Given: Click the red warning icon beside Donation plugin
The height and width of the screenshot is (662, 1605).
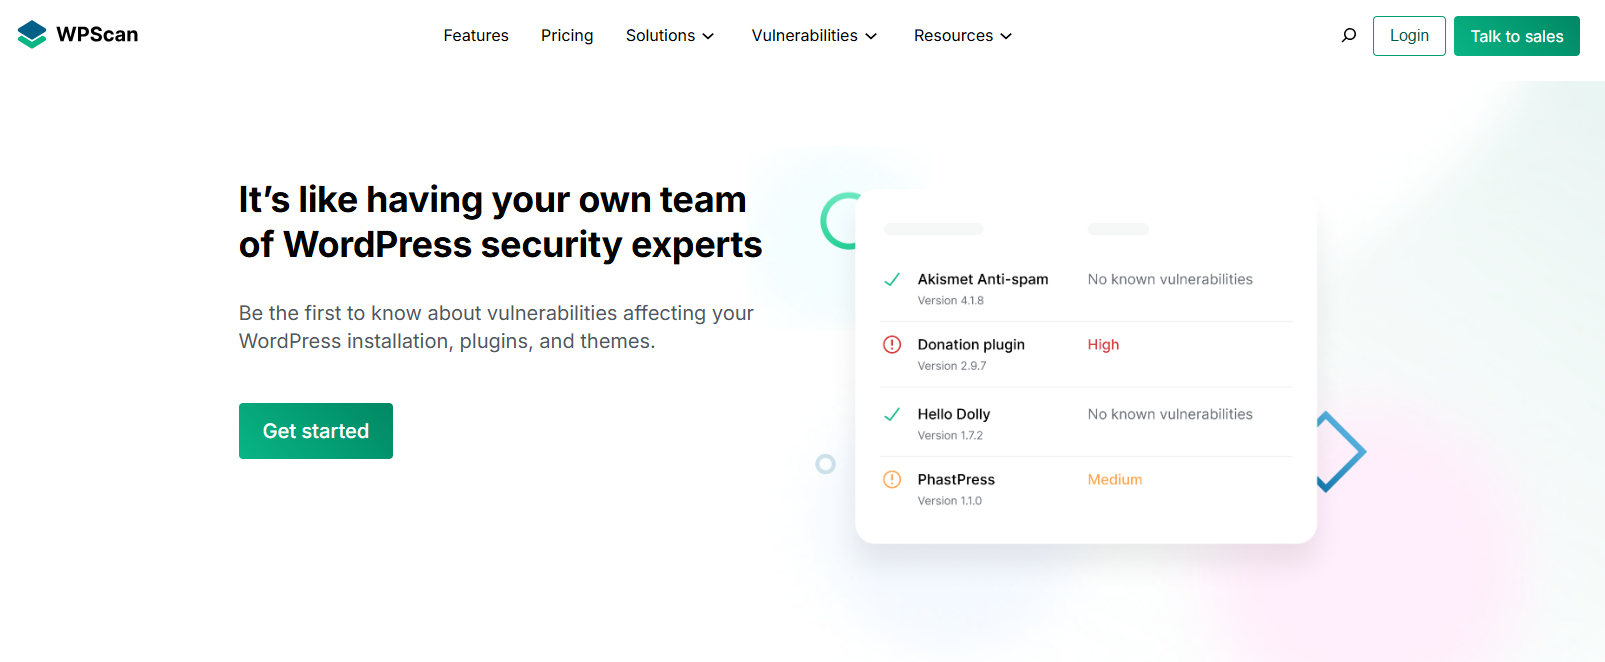Looking at the screenshot, I should tap(894, 345).
